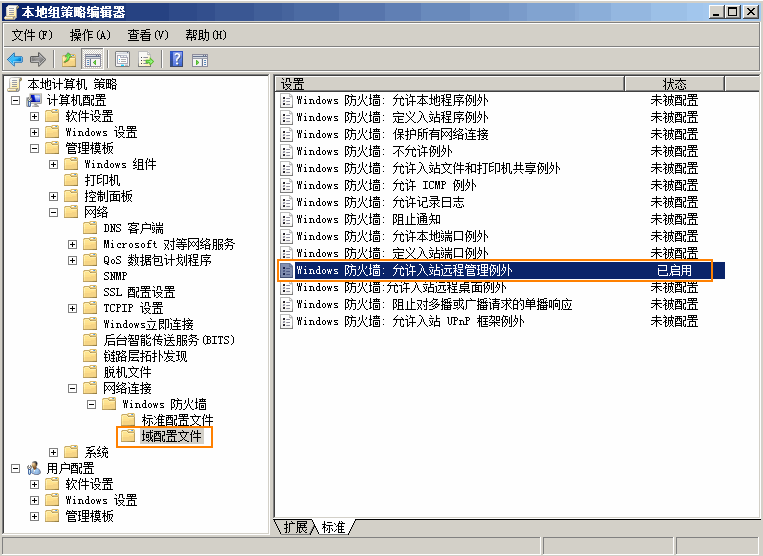Screen dimensions: 763x556
Task: Open Help via the question mark icon
Action: click(176, 59)
